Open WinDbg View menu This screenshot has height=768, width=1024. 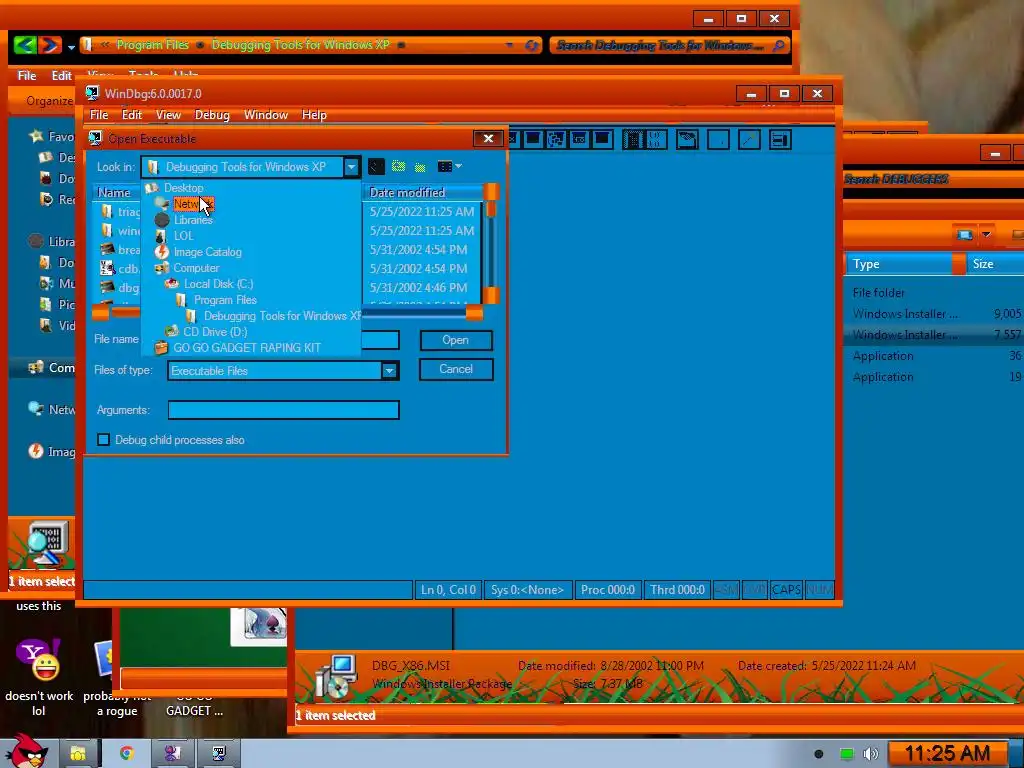[x=168, y=115]
